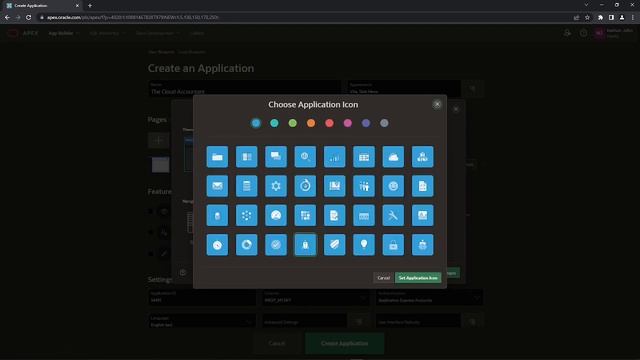Choose the donut ring chart icon
This screenshot has width=640, height=360.
click(x=247, y=245)
